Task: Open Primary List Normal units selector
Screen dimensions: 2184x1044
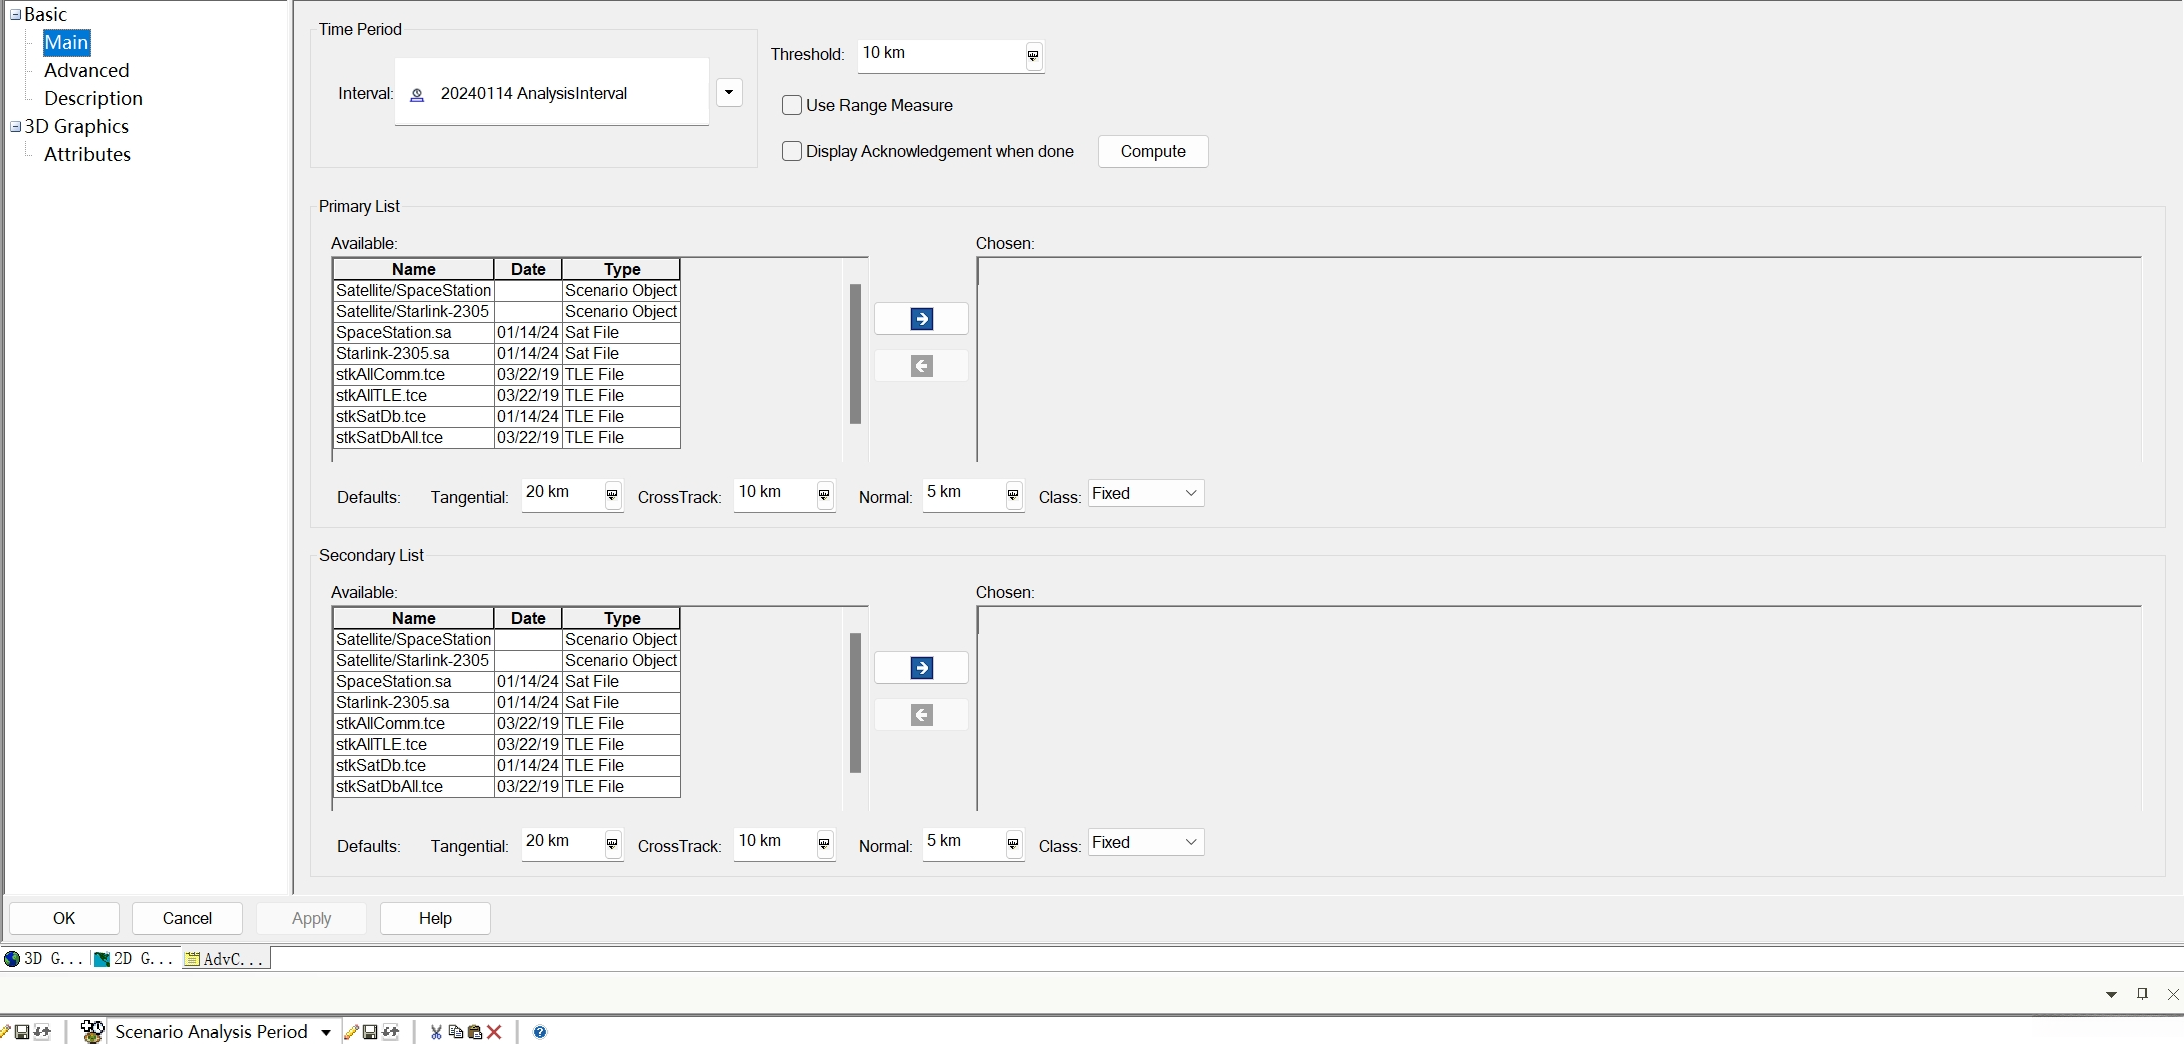Action: [1013, 495]
